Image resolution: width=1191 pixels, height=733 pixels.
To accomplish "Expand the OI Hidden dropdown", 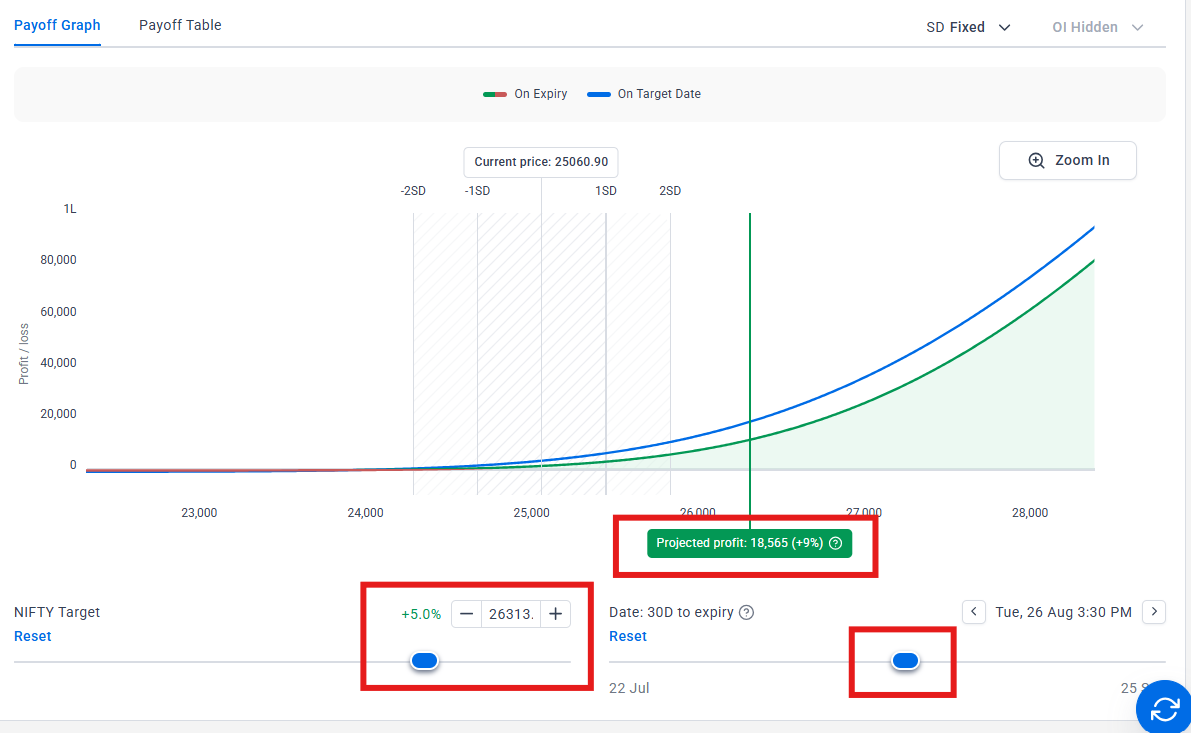I will tap(1097, 27).
